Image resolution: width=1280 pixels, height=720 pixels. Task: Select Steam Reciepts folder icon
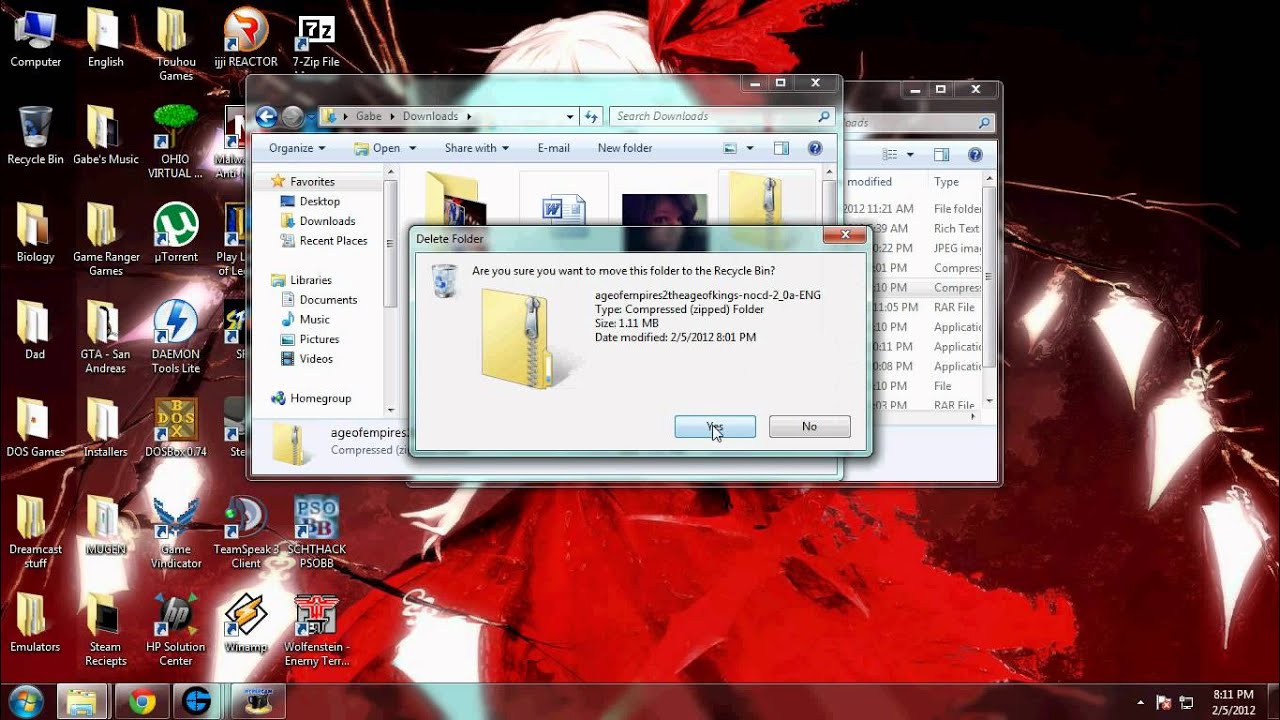tap(106, 630)
